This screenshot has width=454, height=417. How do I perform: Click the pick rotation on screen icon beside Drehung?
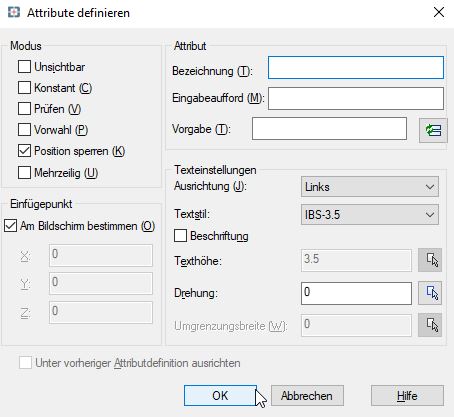pyautogui.click(x=430, y=293)
